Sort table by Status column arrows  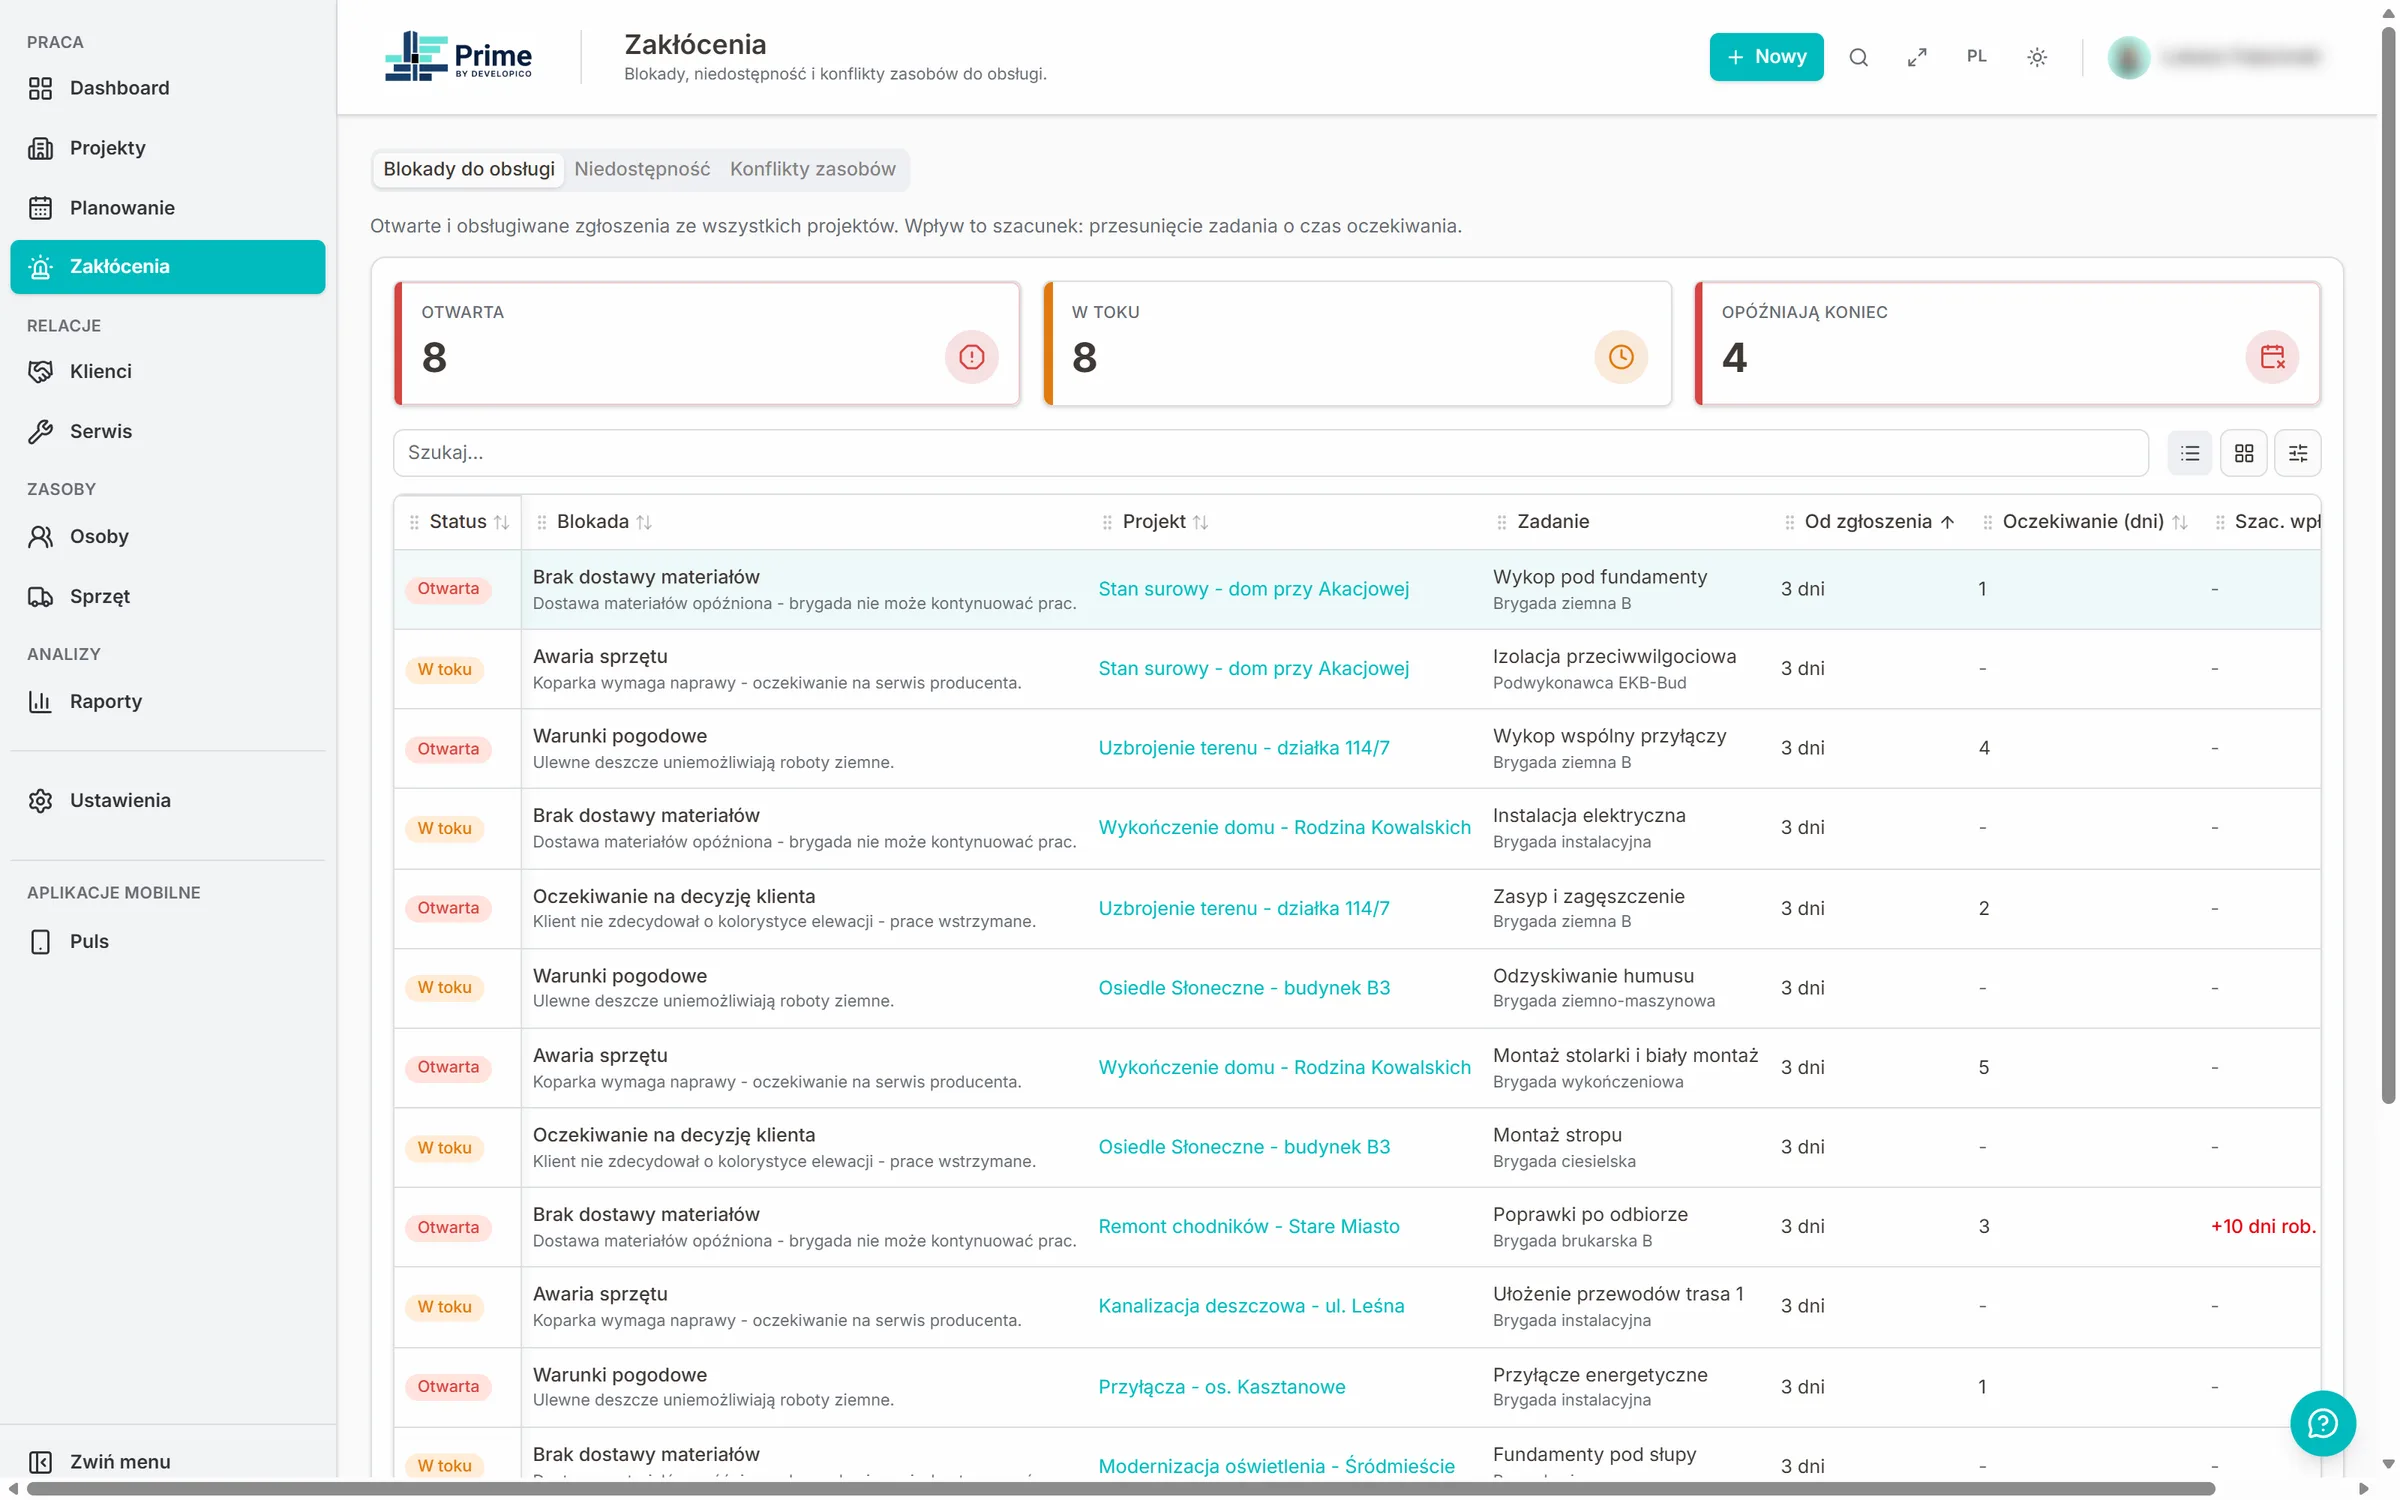pos(502,522)
